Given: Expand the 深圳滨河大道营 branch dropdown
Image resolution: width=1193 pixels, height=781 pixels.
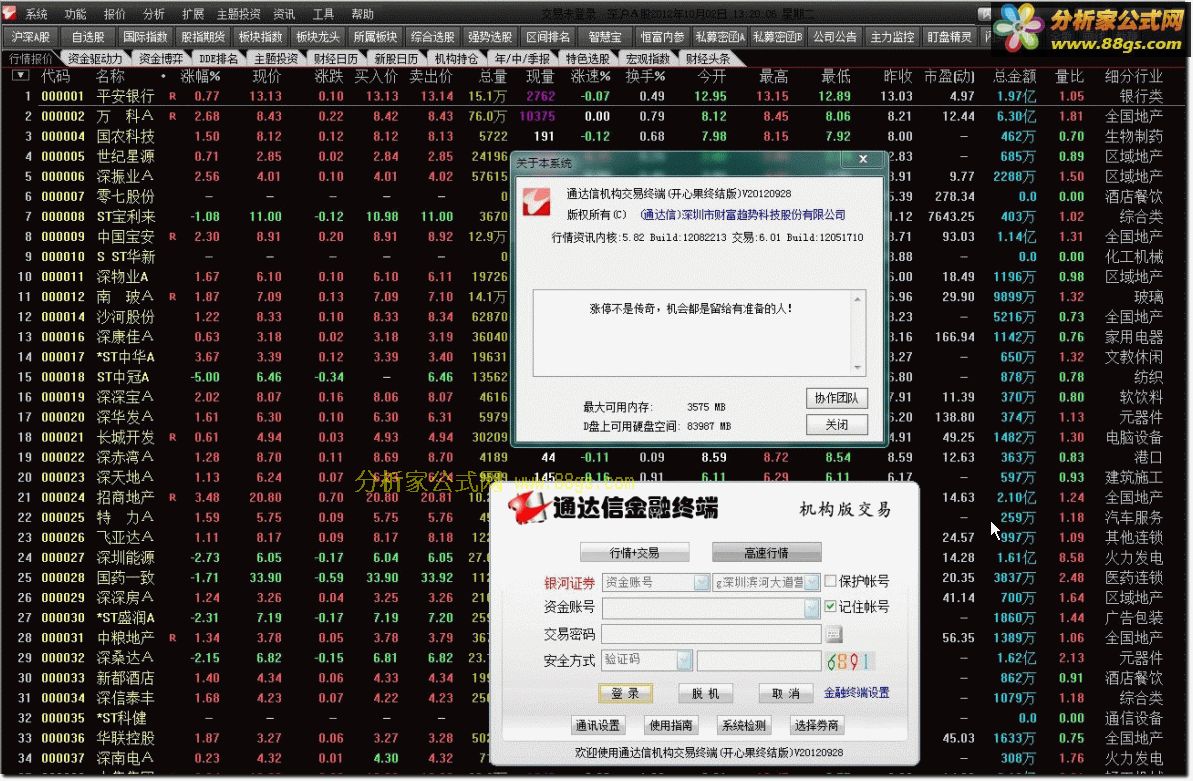Looking at the screenshot, I should (812, 582).
